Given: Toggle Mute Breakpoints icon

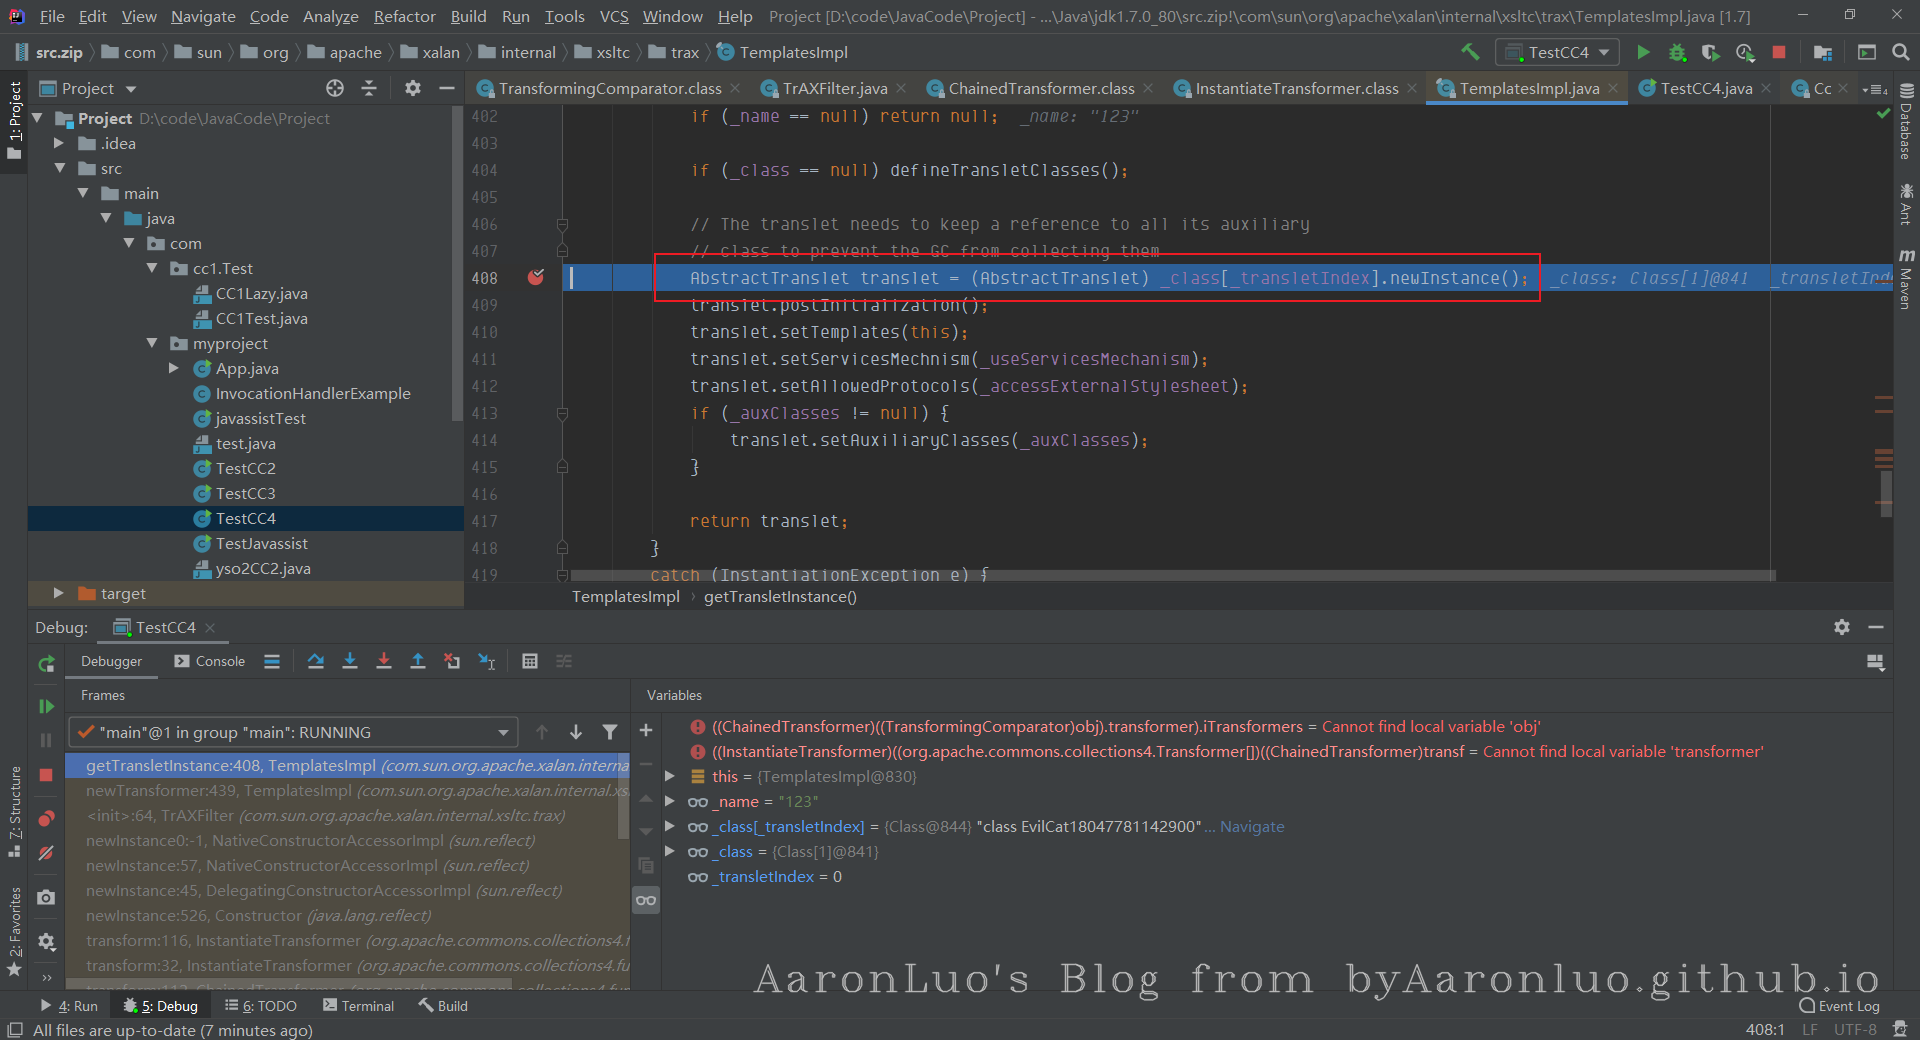Looking at the screenshot, I should pyautogui.click(x=46, y=853).
